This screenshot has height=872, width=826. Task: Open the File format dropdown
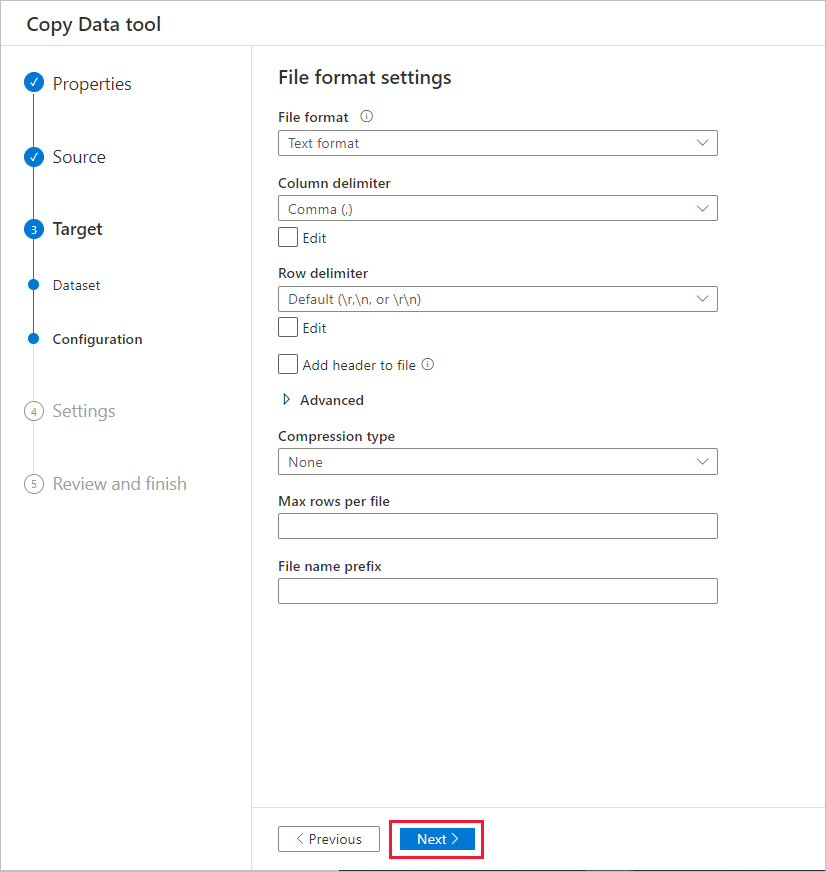(497, 143)
